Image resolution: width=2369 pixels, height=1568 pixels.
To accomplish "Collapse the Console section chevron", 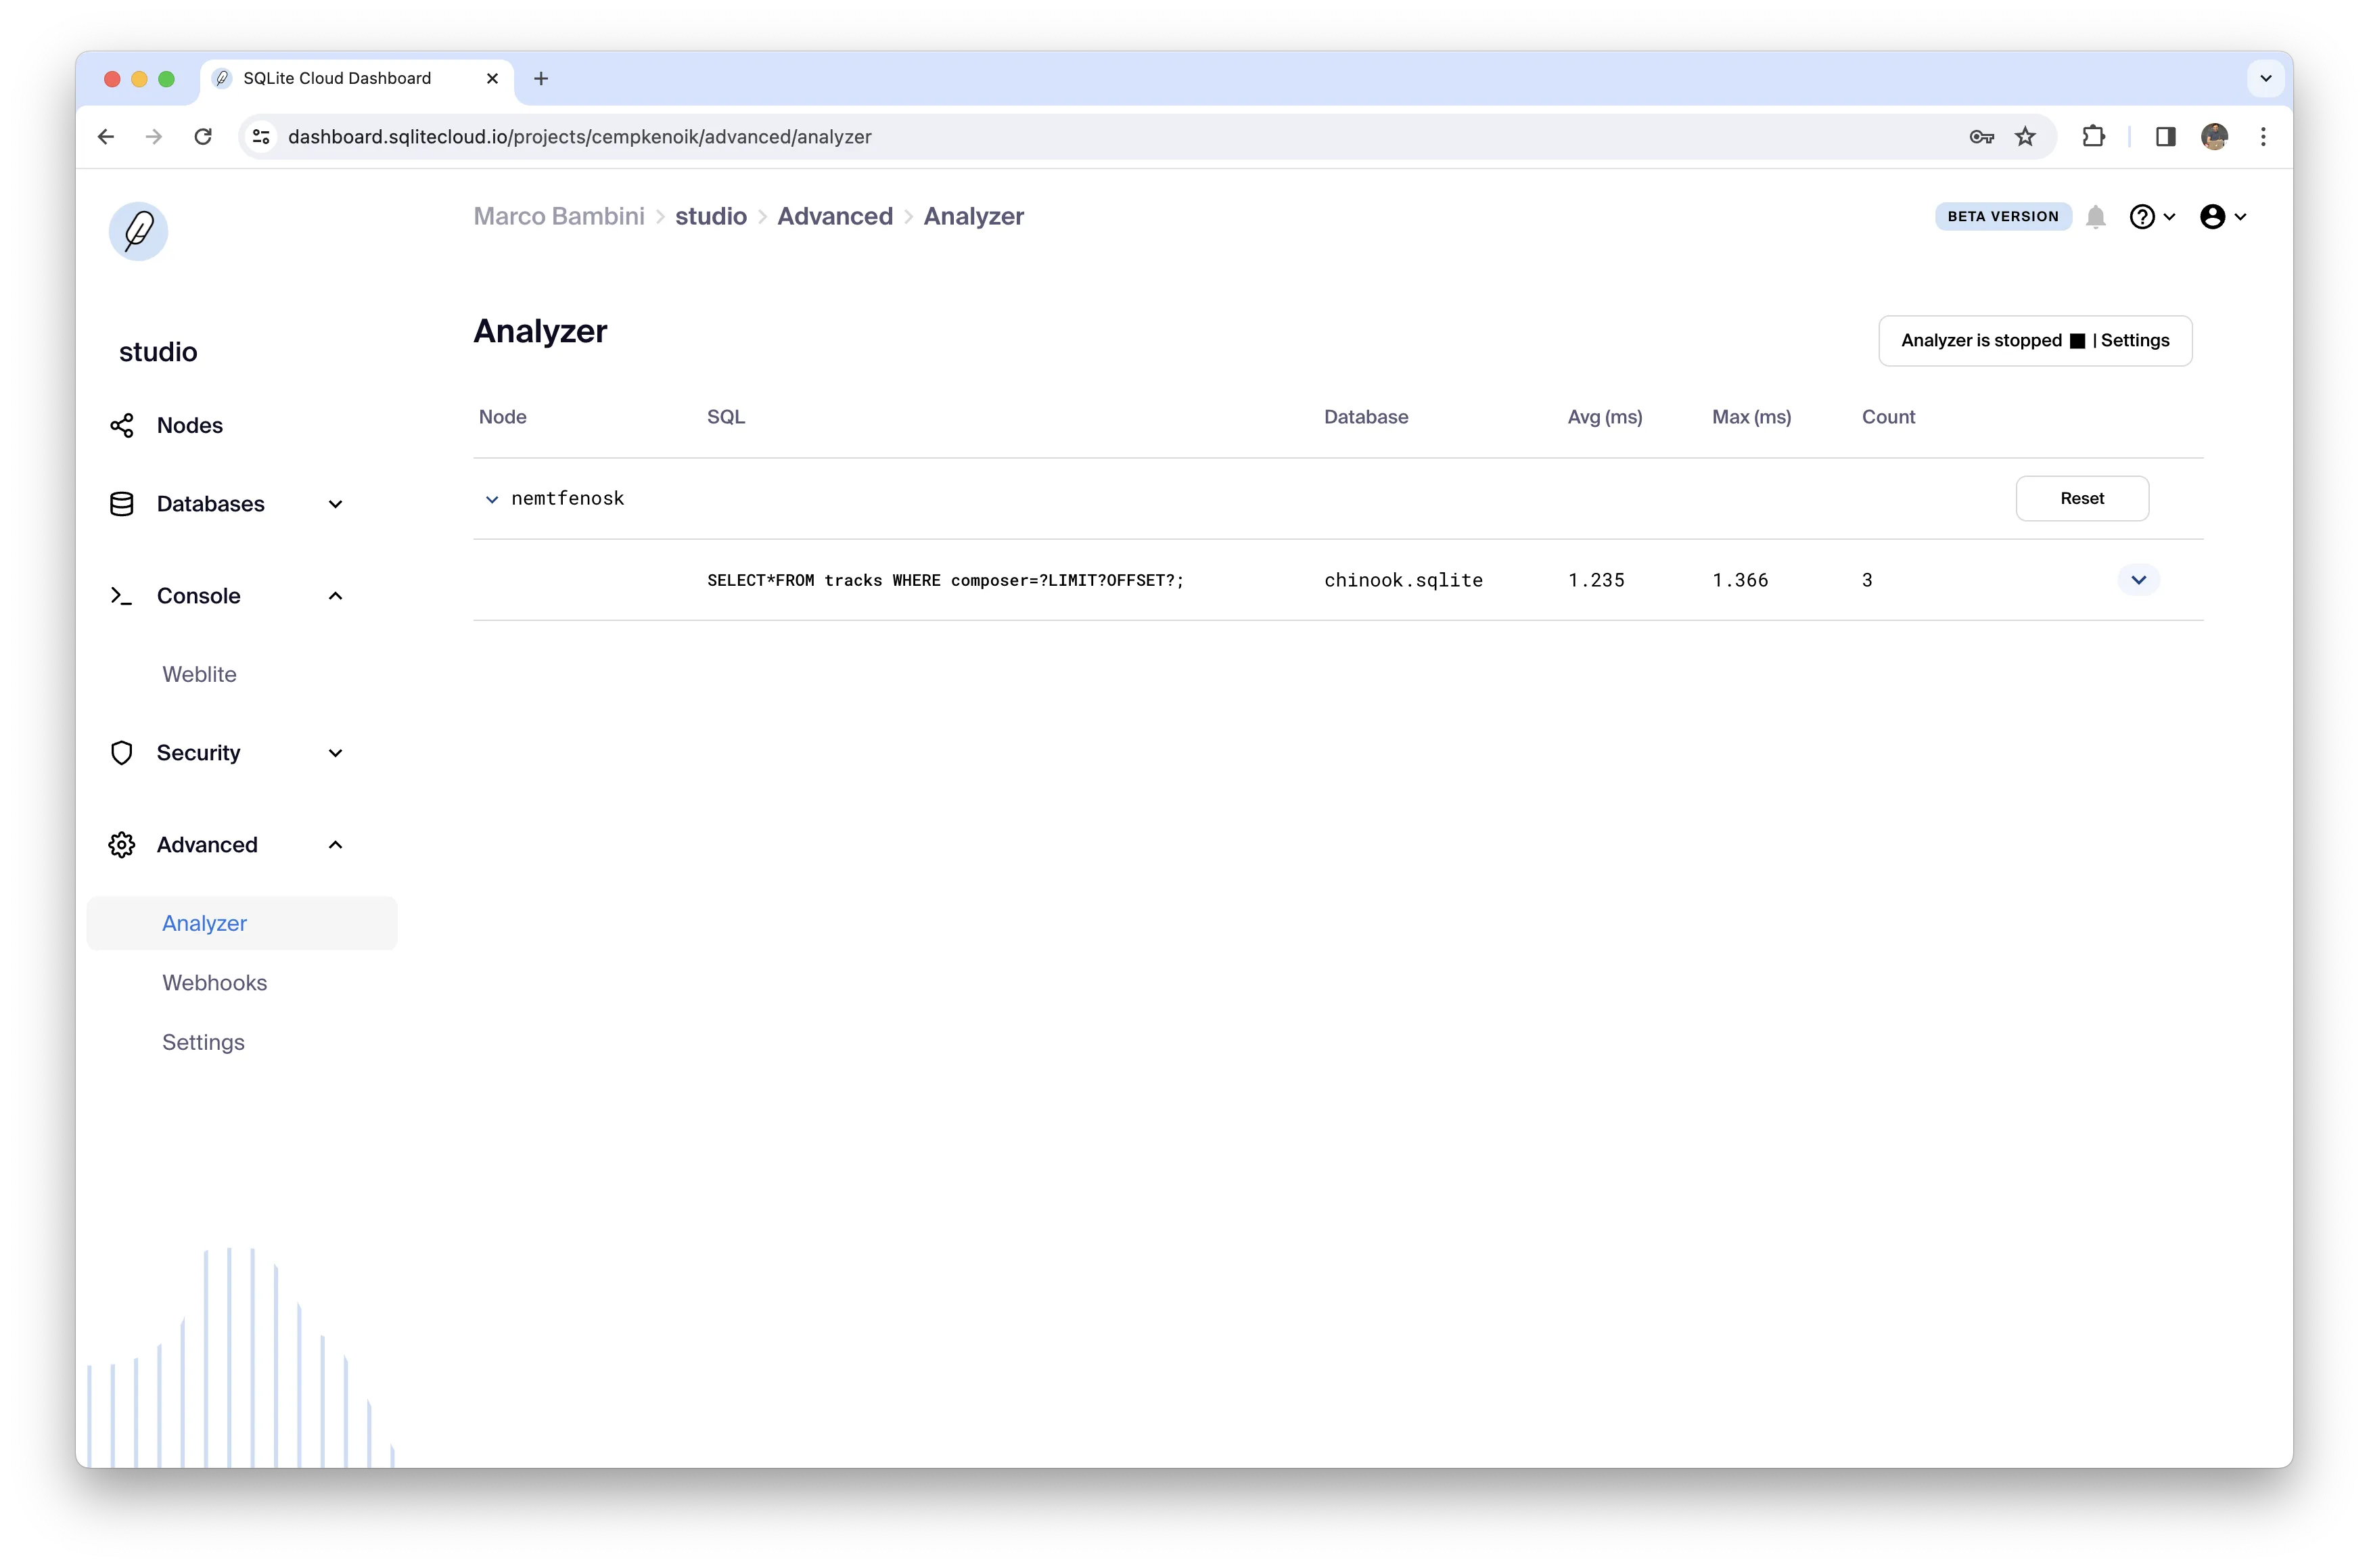I will pos(336,596).
